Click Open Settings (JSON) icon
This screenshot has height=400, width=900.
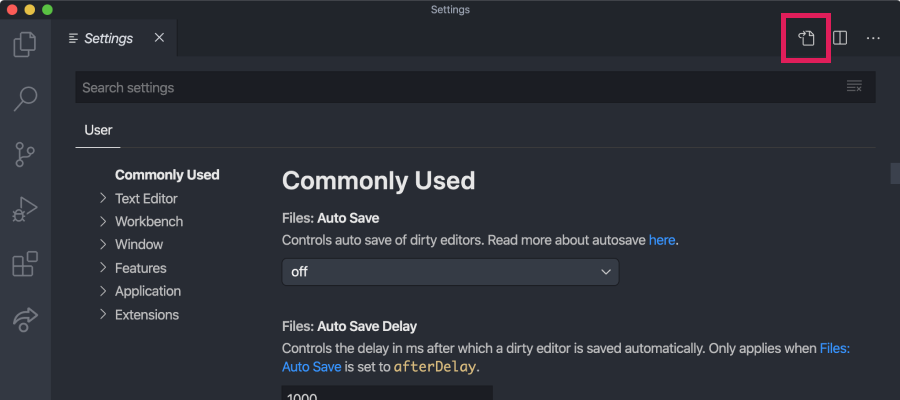coord(806,38)
